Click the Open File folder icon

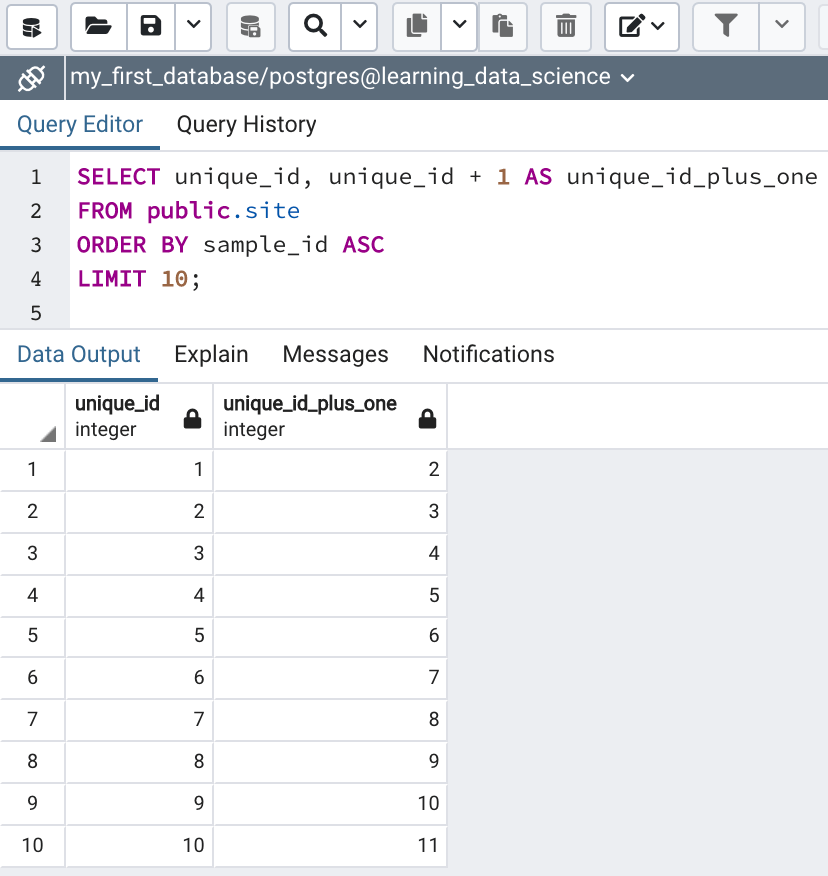(98, 26)
